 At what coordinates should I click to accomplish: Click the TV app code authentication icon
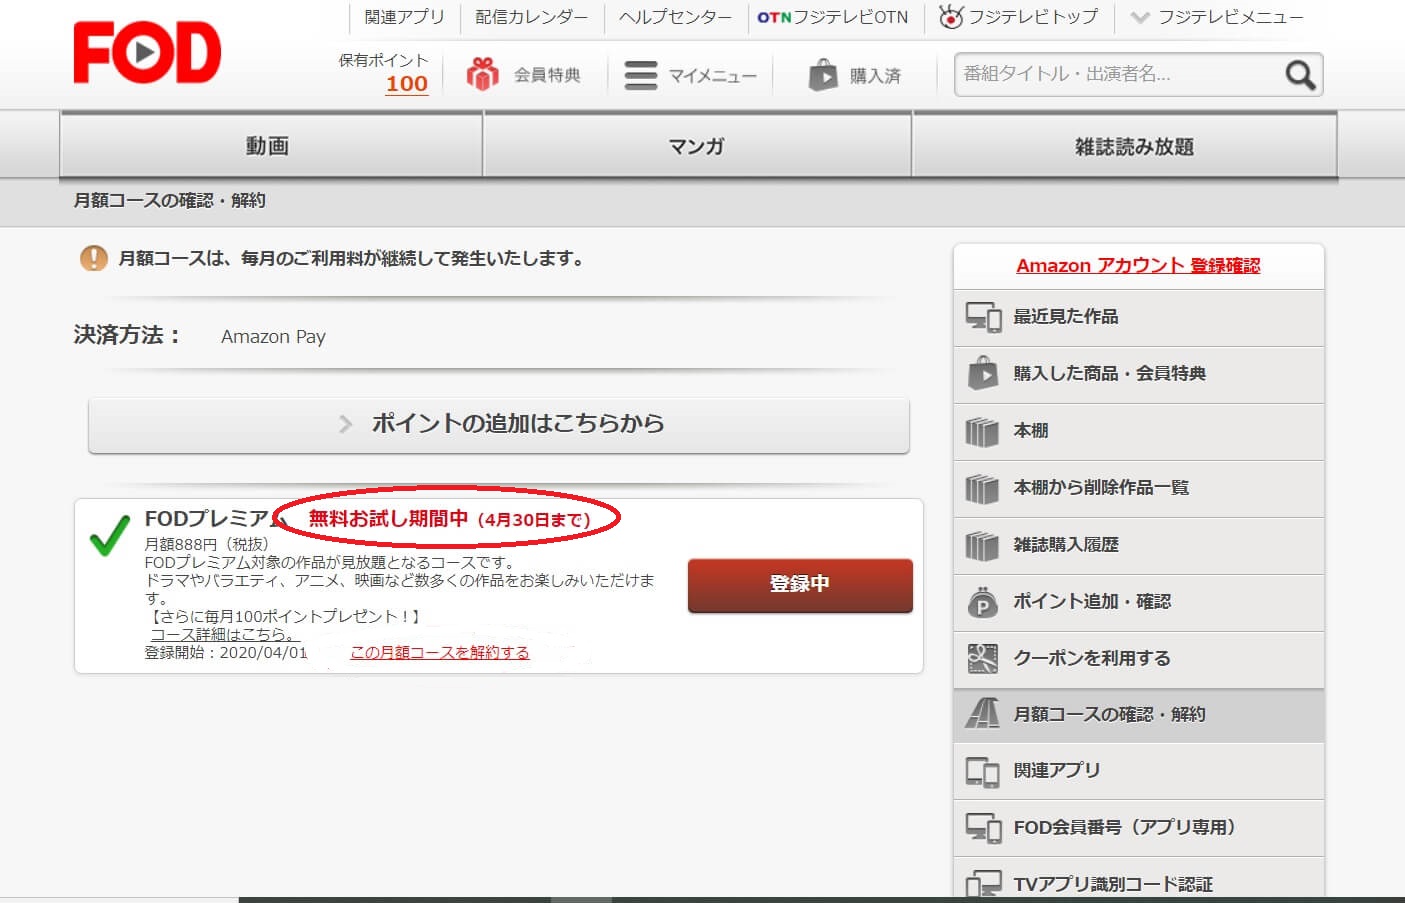pyautogui.click(x=983, y=884)
